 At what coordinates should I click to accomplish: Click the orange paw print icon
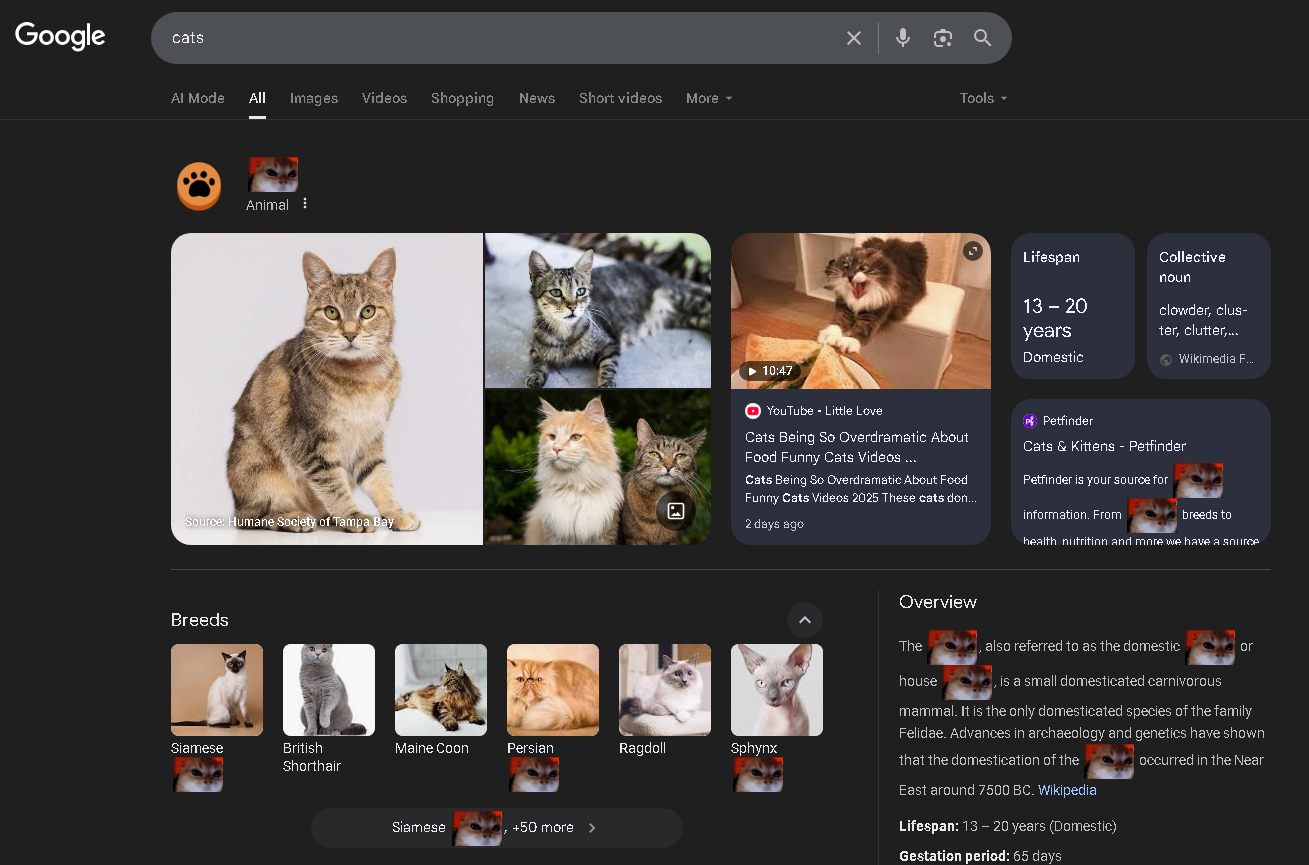[x=199, y=185]
